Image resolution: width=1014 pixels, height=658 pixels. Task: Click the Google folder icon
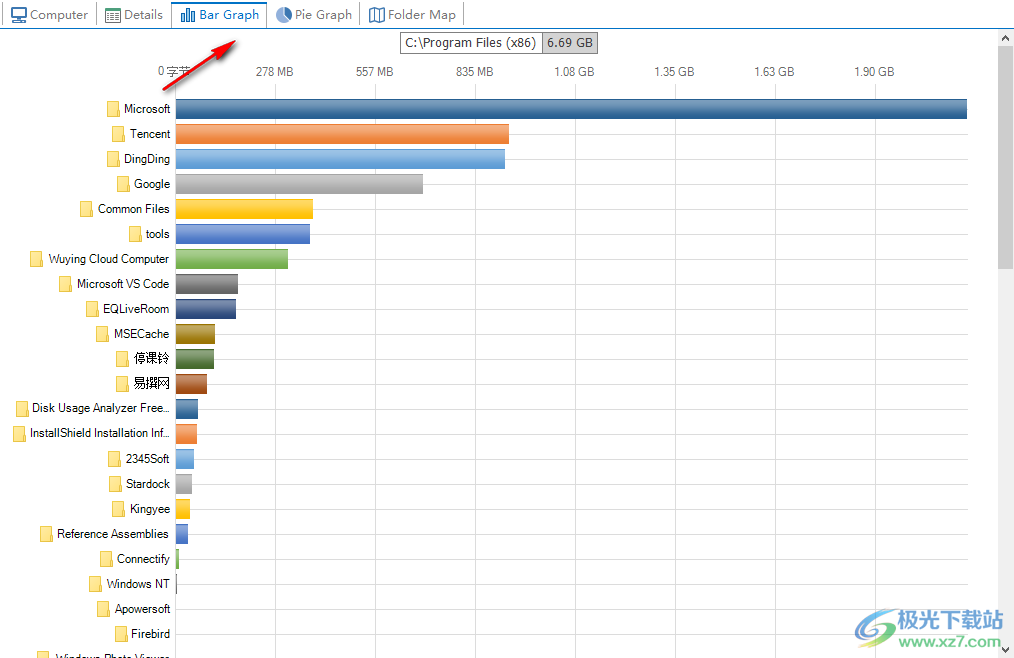(123, 184)
